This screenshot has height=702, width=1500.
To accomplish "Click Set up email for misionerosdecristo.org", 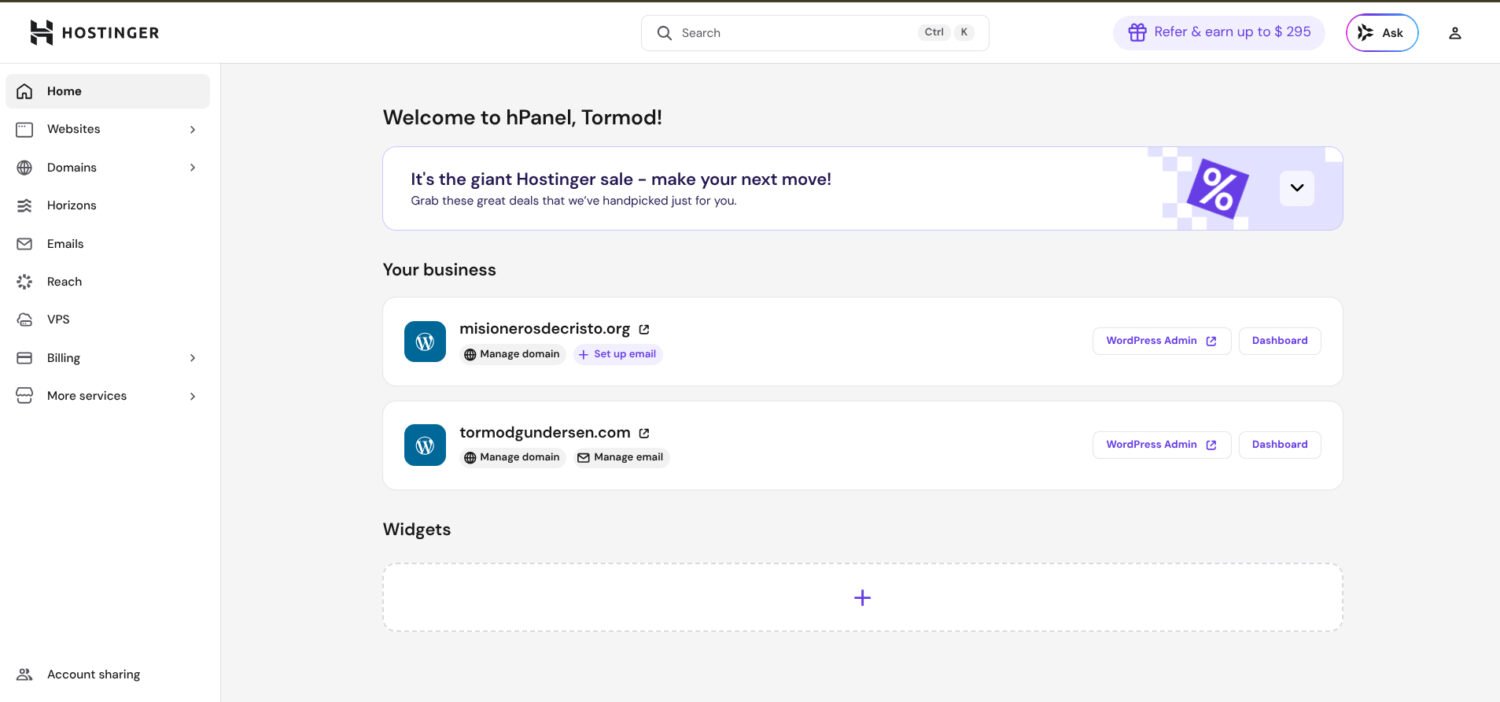I will point(618,354).
